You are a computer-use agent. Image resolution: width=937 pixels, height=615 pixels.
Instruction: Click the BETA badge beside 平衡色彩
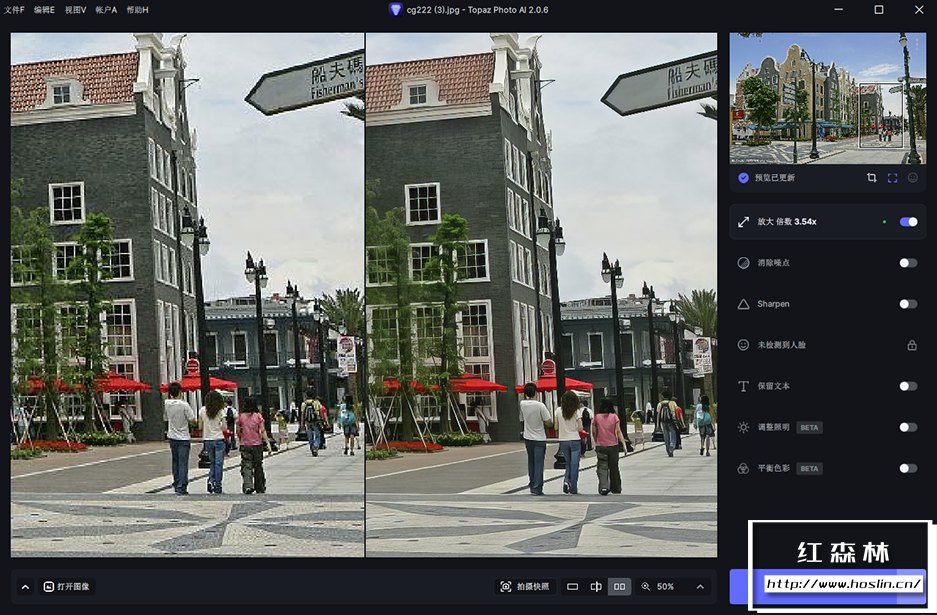tap(809, 469)
